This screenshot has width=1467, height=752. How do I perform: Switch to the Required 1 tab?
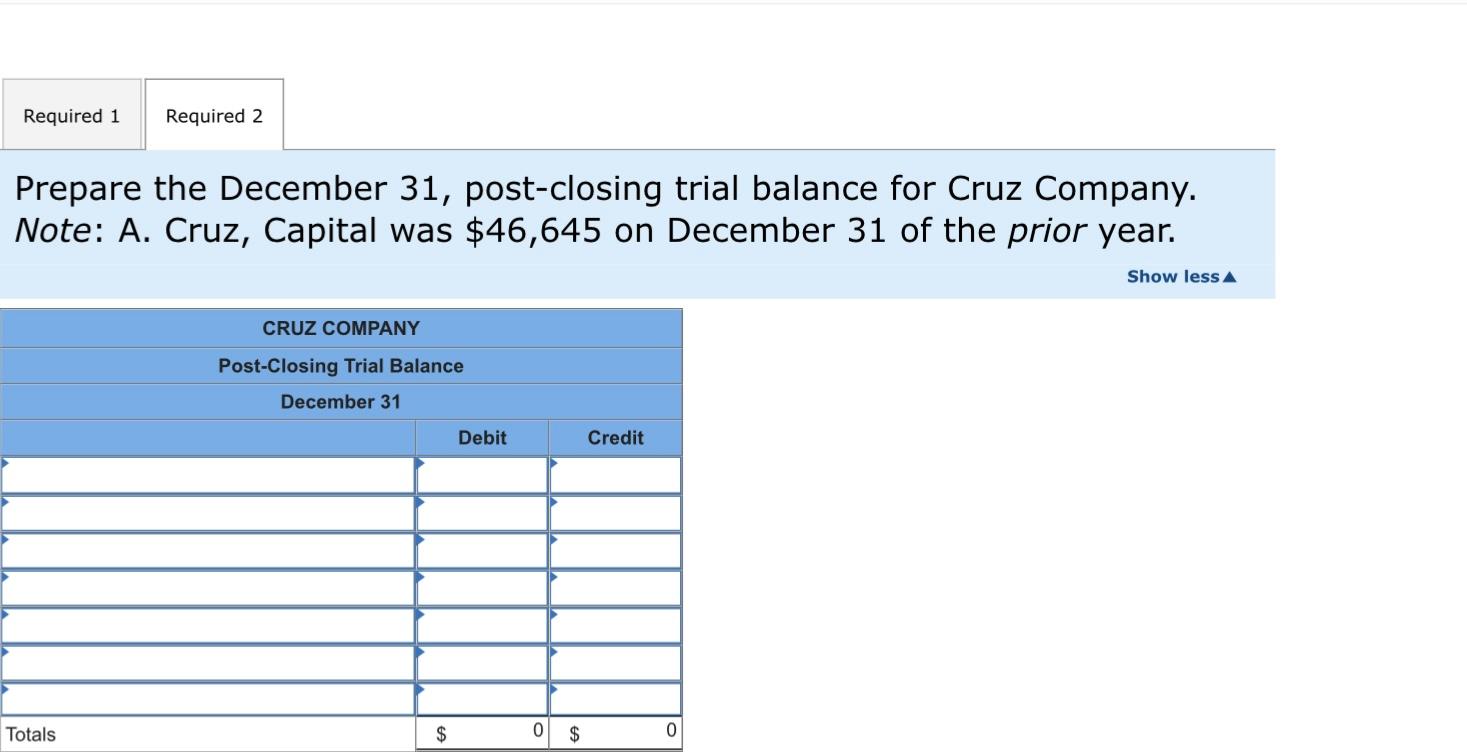tap(71, 115)
